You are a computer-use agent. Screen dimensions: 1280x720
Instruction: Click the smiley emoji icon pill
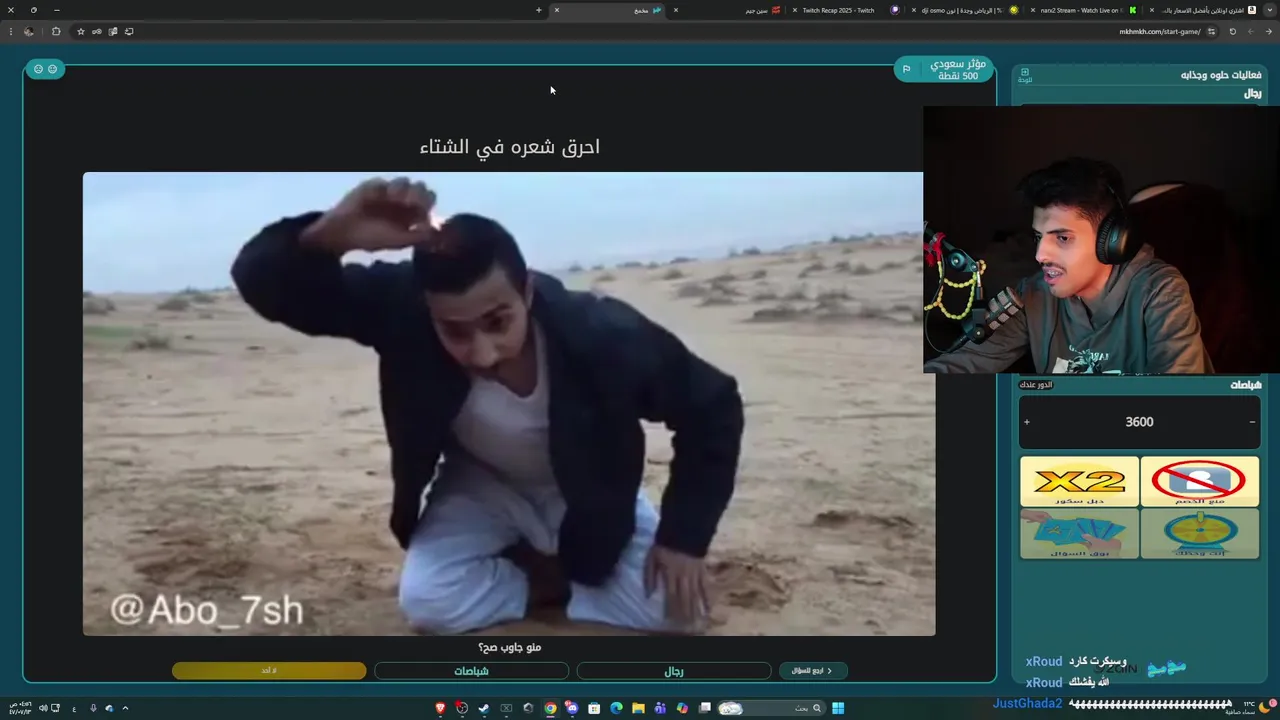click(x=45, y=69)
